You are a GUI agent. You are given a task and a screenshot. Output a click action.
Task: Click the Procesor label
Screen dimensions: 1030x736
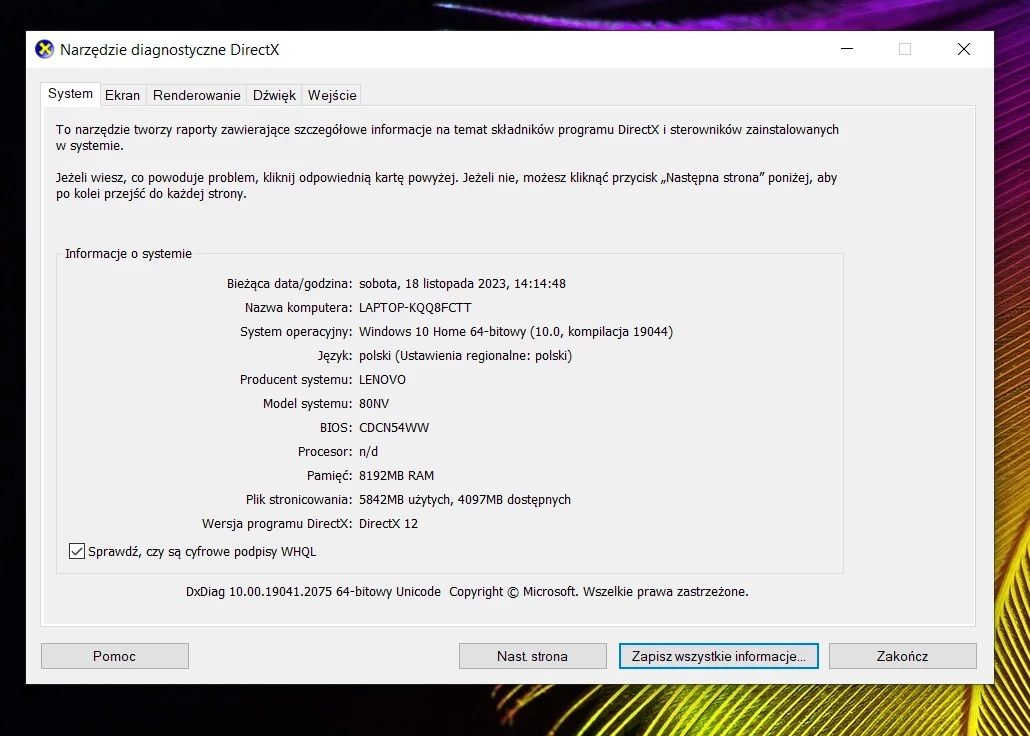pyautogui.click(x=325, y=452)
